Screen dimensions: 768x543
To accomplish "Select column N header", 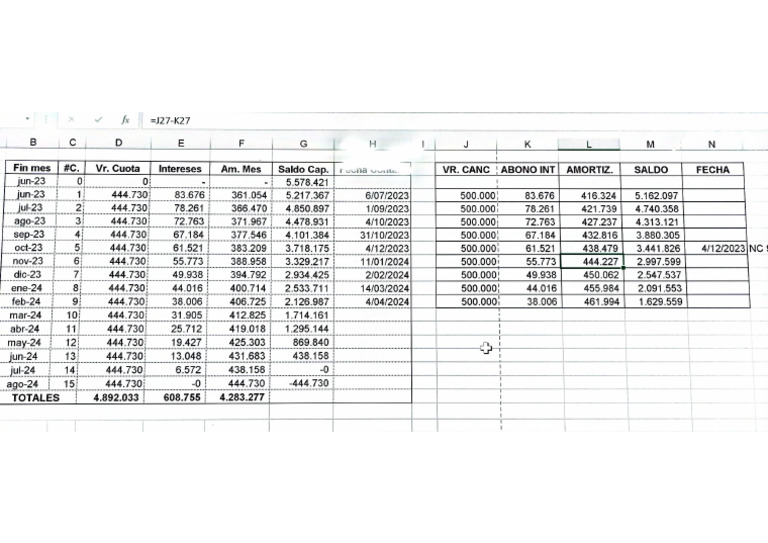I will click(712, 144).
